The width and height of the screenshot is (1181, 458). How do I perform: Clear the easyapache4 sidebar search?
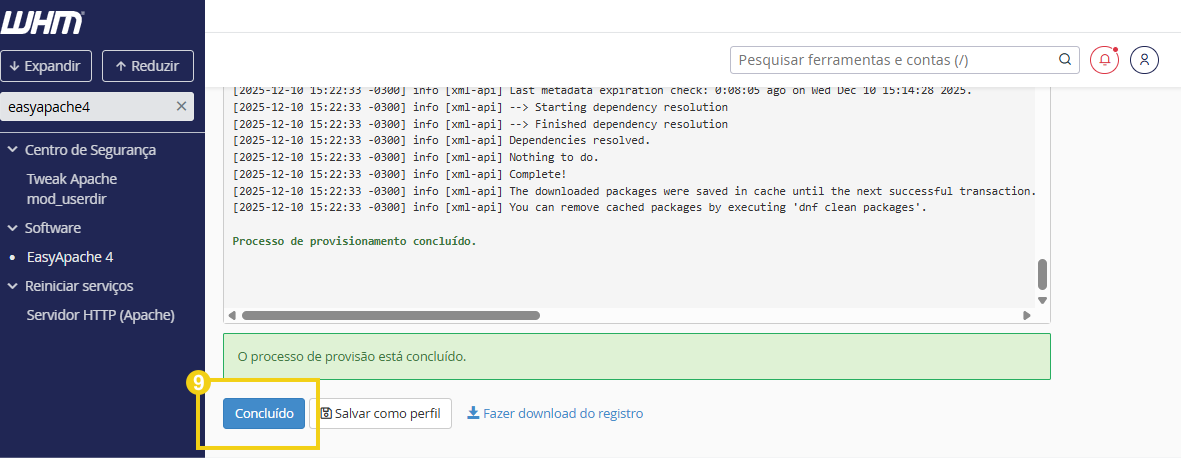point(181,106)
